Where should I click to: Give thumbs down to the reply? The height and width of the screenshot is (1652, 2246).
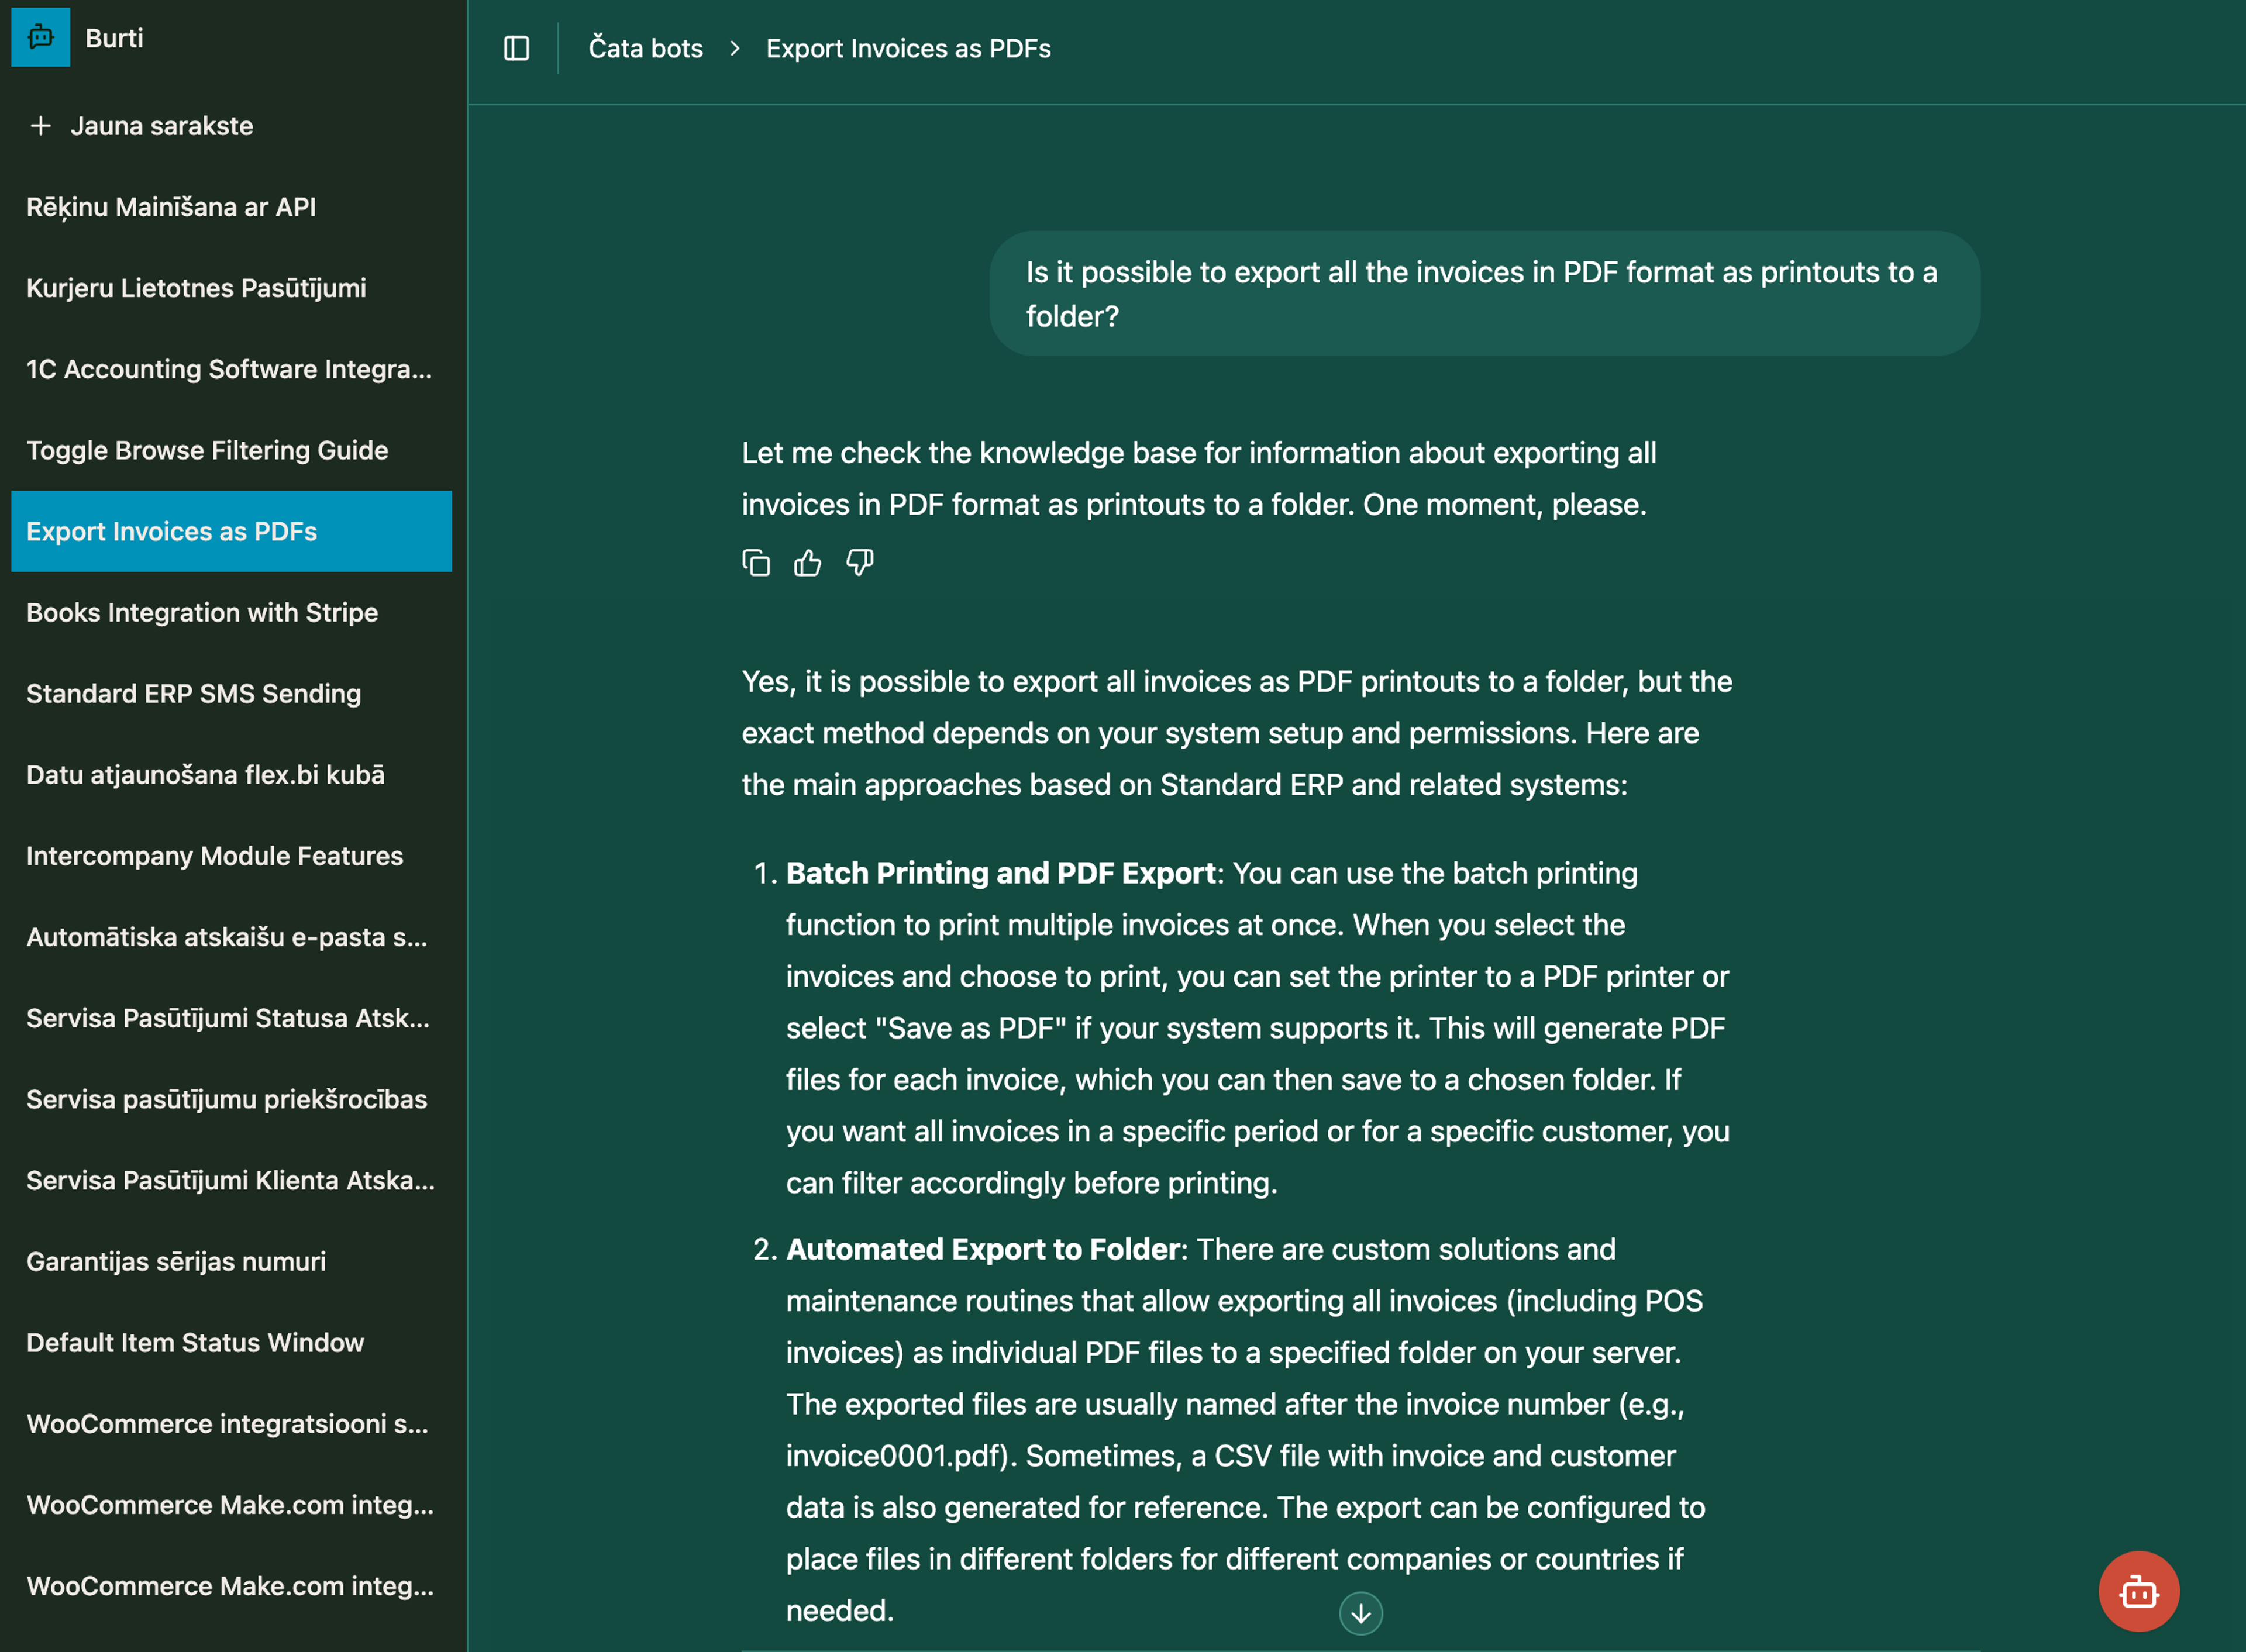tap(860, 563)
